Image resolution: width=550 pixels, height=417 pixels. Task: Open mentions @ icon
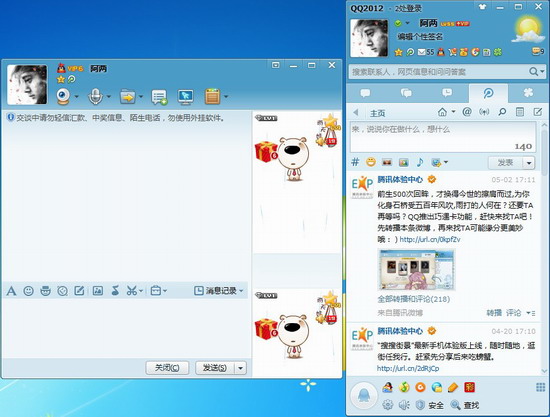click(467, 112)
